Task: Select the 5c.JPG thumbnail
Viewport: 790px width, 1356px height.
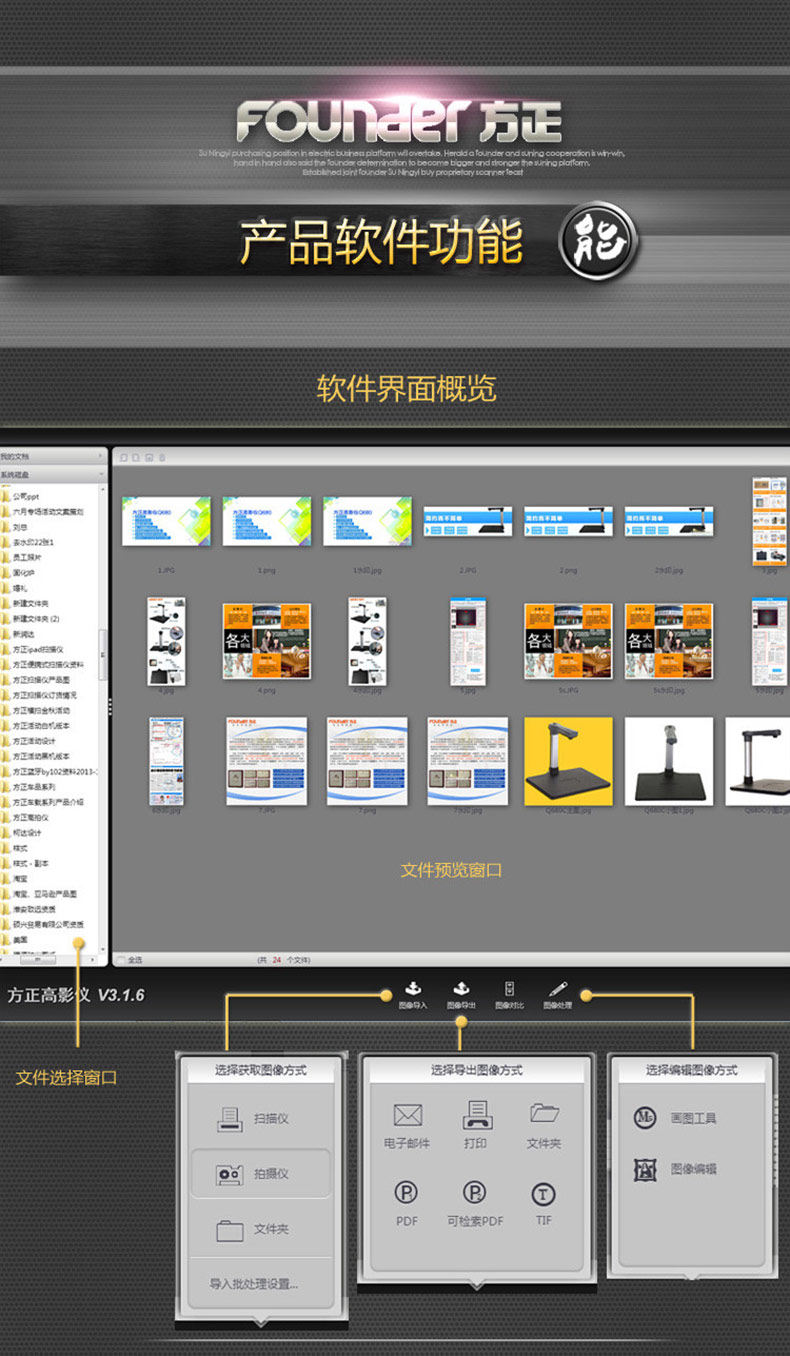Action: [568, 641]
